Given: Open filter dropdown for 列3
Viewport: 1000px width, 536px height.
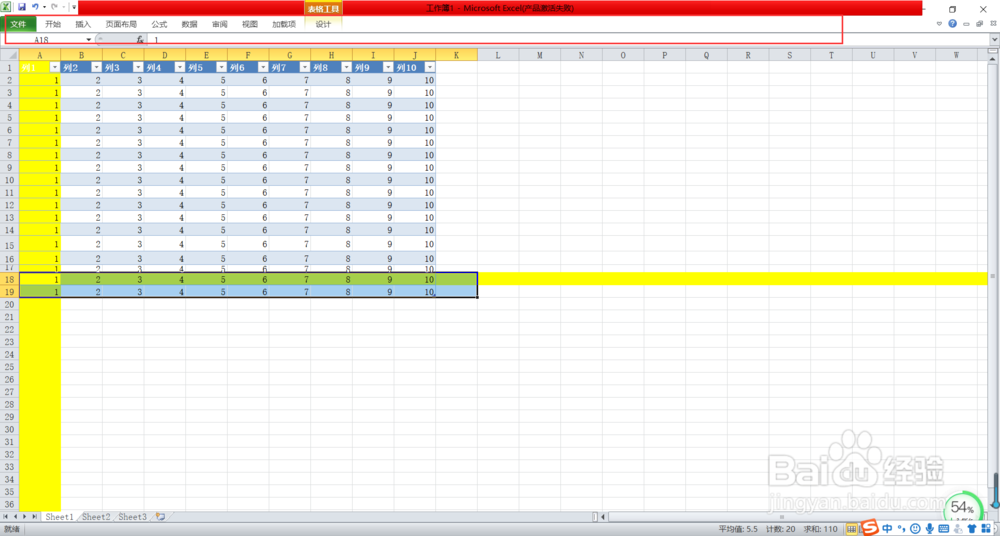Looking at the screenshot, I should coord(138,67).
